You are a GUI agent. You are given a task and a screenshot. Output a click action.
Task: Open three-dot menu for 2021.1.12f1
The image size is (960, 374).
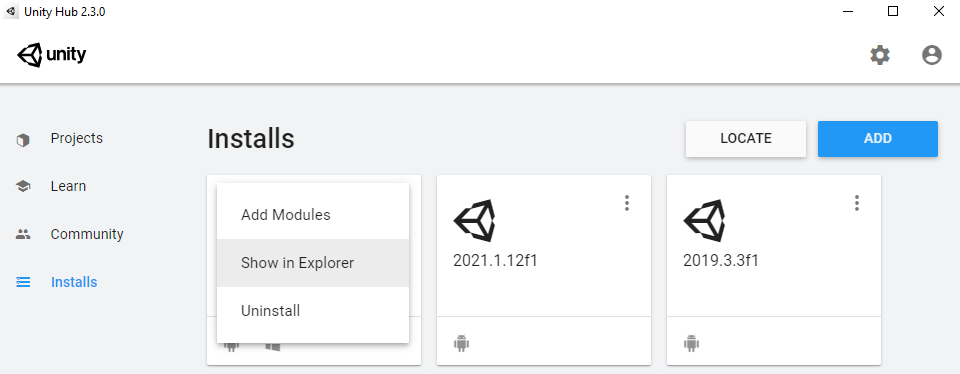[626, 203]
